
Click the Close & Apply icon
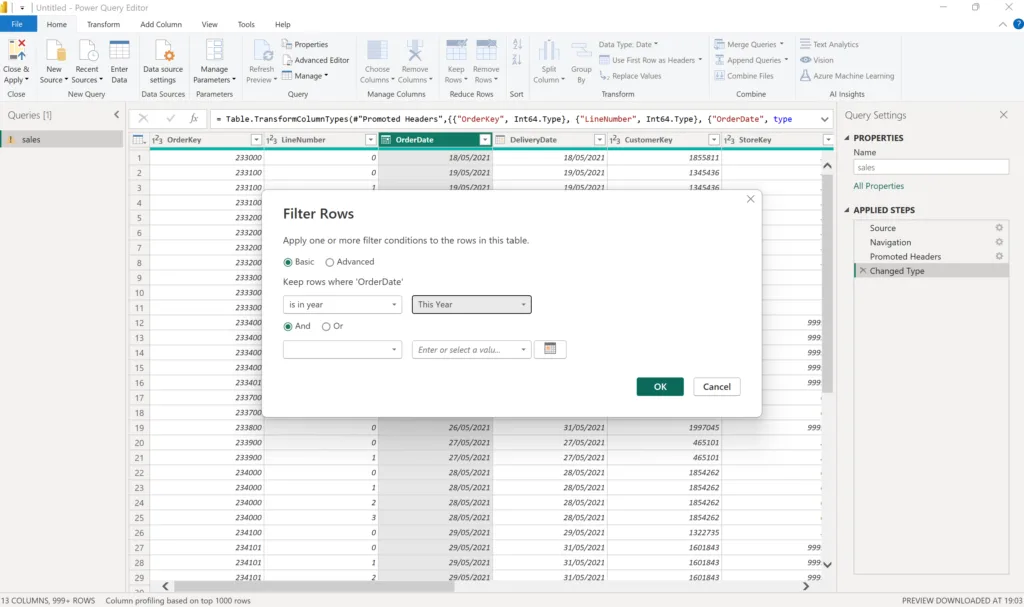(16, 50)
